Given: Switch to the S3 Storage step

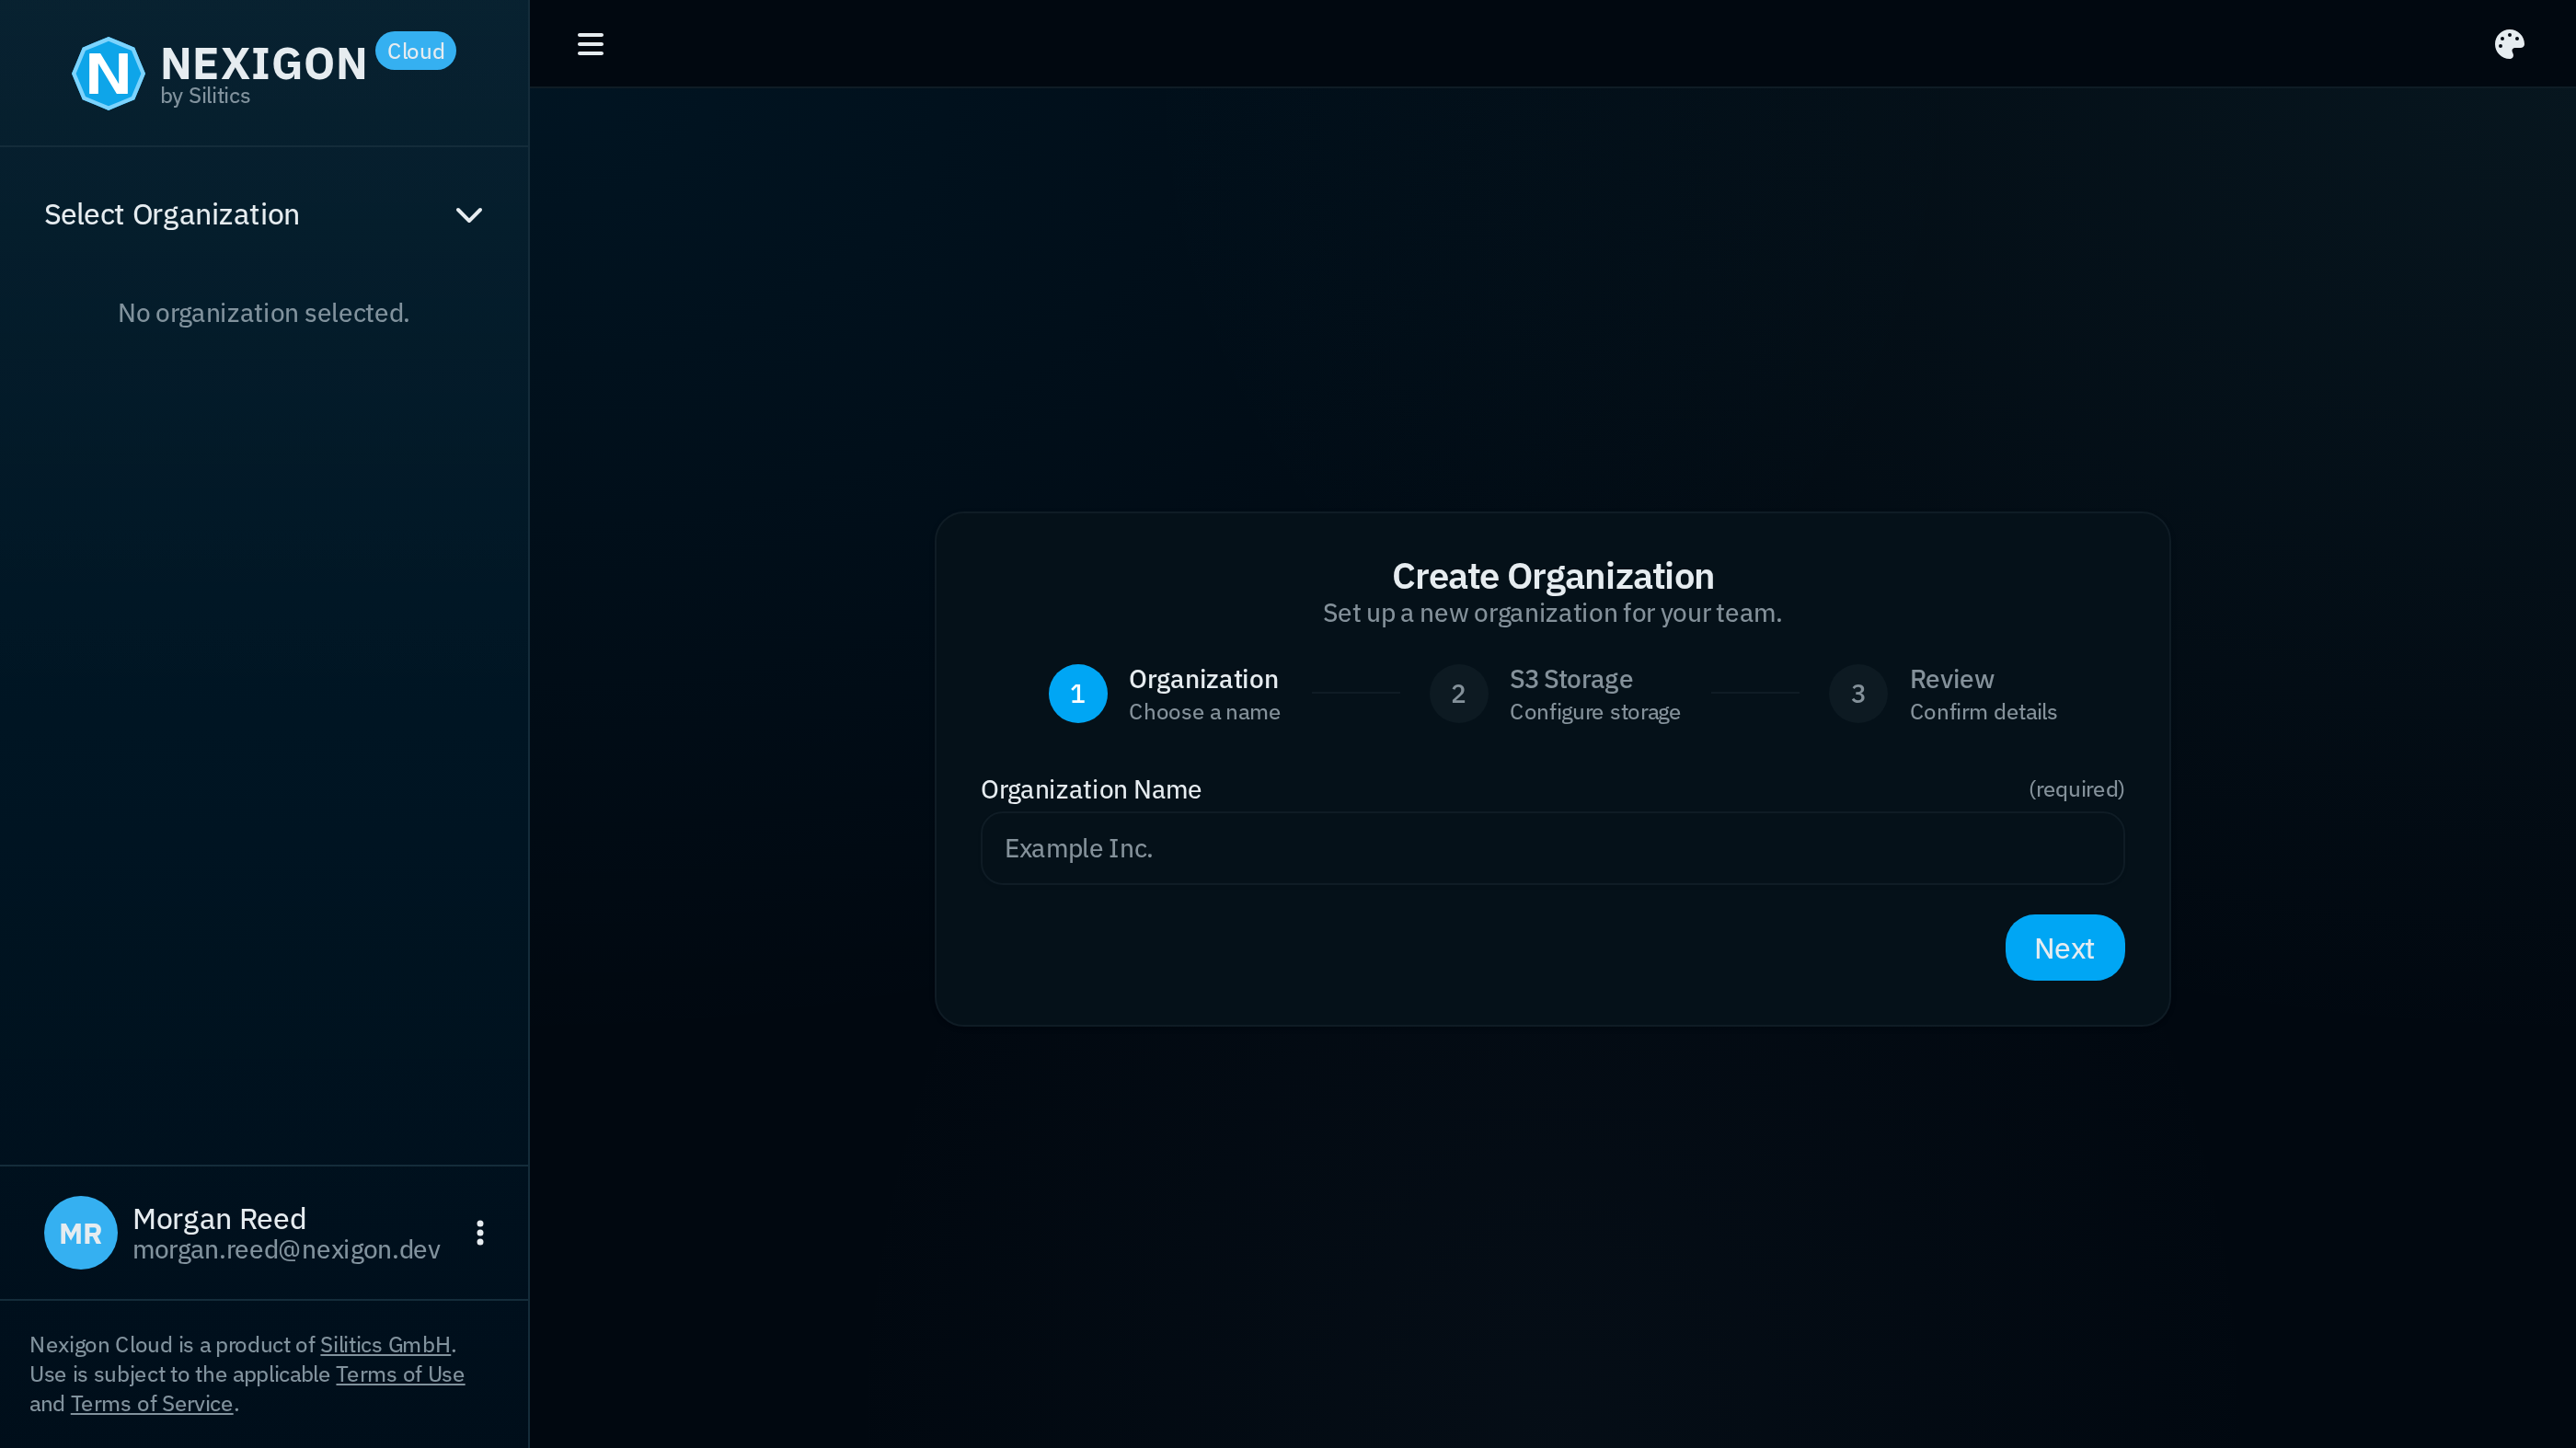Looking at the screenshot, I should tap(1458, 693).
